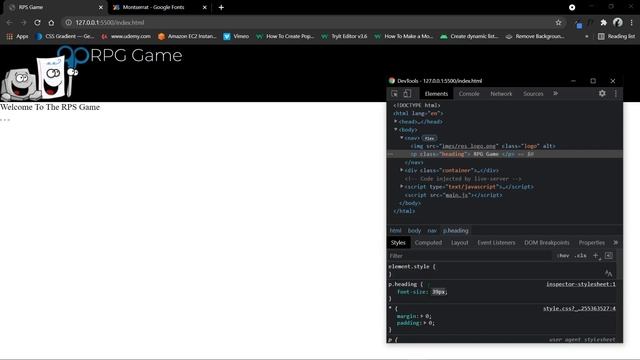This screenshot has height=360, width=640.
Task: Reload the current page
Action: coord(37,22)
